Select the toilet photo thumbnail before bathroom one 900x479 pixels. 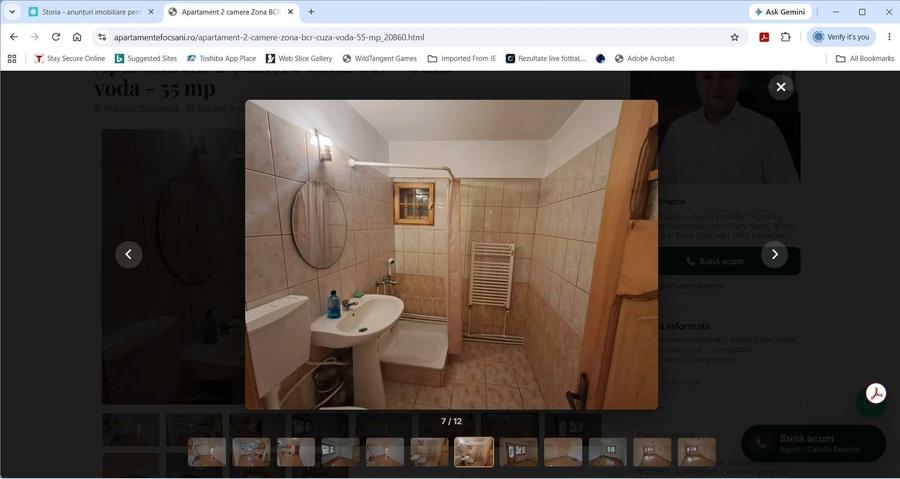pyautogui.click(x=429, y=452)
